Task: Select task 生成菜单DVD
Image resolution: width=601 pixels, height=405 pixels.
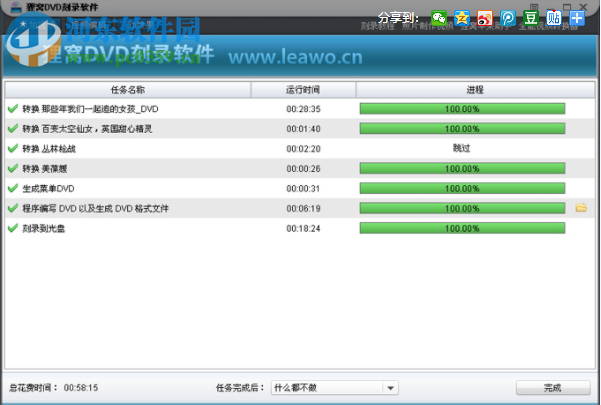Action: click(x=48, y=189)
